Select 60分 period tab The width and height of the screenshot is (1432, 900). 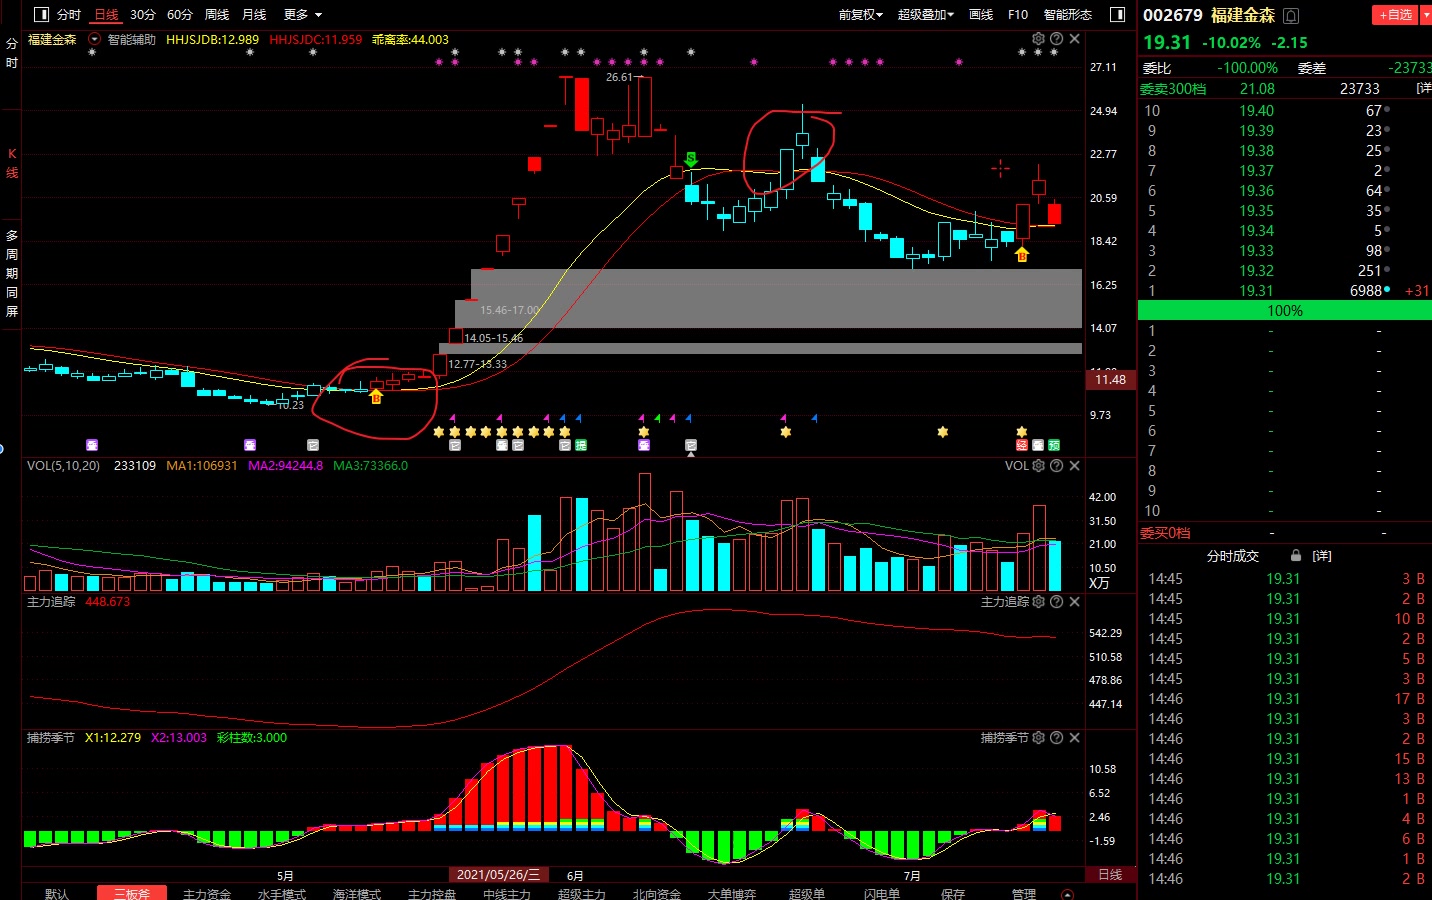tap(180, 15)
